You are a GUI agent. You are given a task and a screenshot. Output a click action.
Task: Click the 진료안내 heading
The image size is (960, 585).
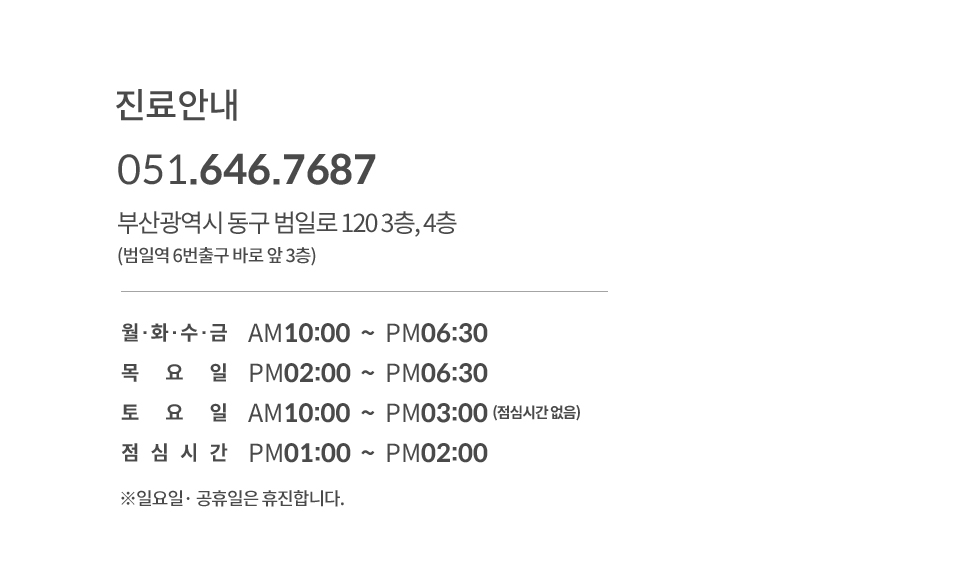(177, 105)
